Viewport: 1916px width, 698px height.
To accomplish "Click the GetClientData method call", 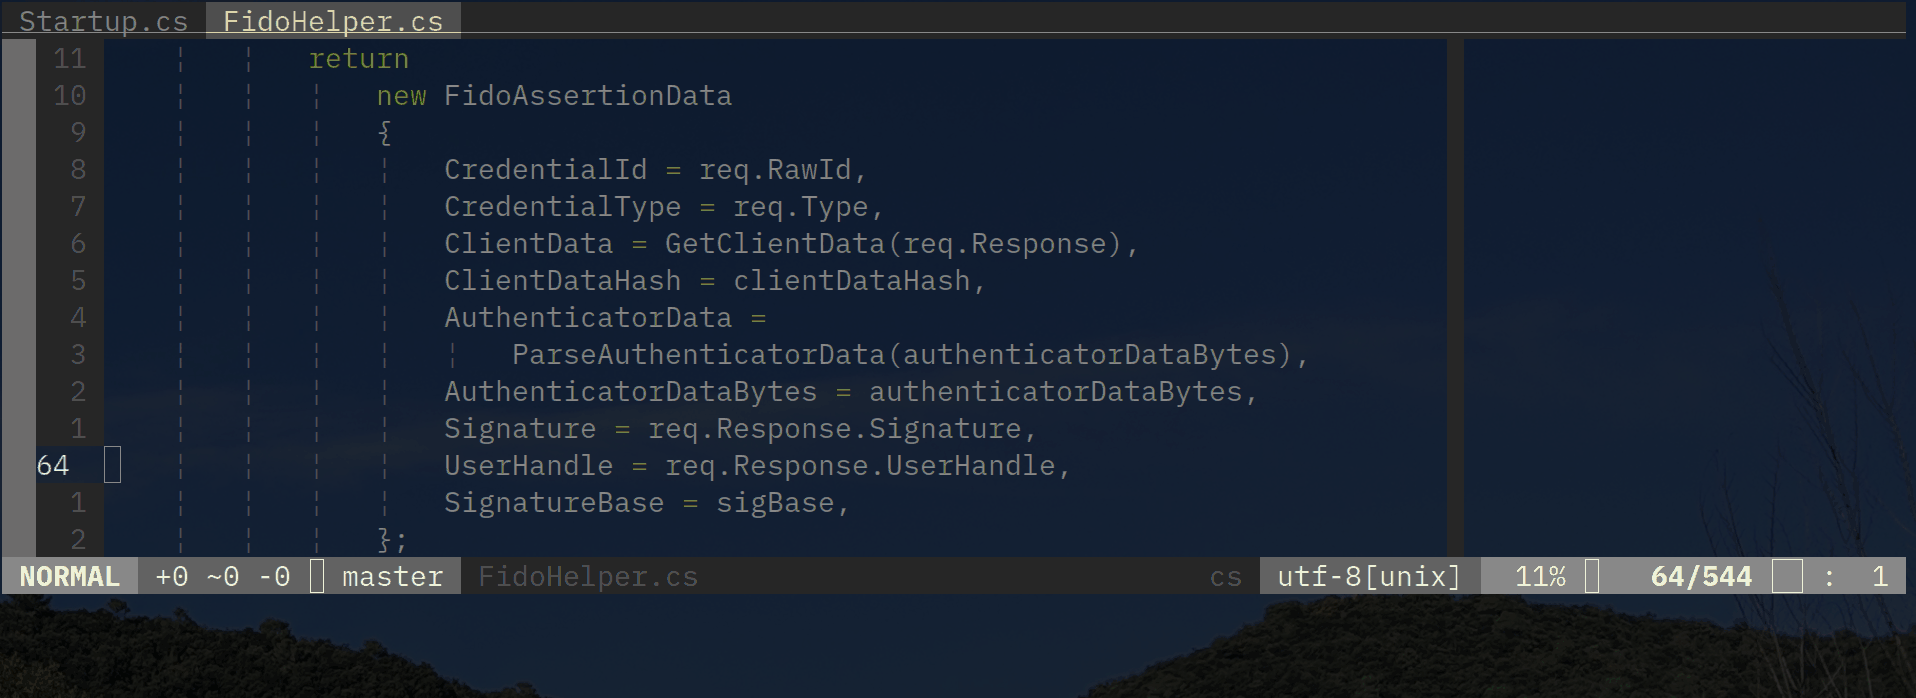I will (775, 244).
